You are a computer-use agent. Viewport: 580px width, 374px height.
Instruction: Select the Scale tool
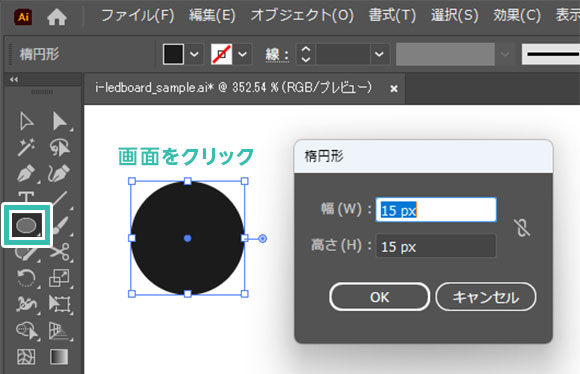59,278
